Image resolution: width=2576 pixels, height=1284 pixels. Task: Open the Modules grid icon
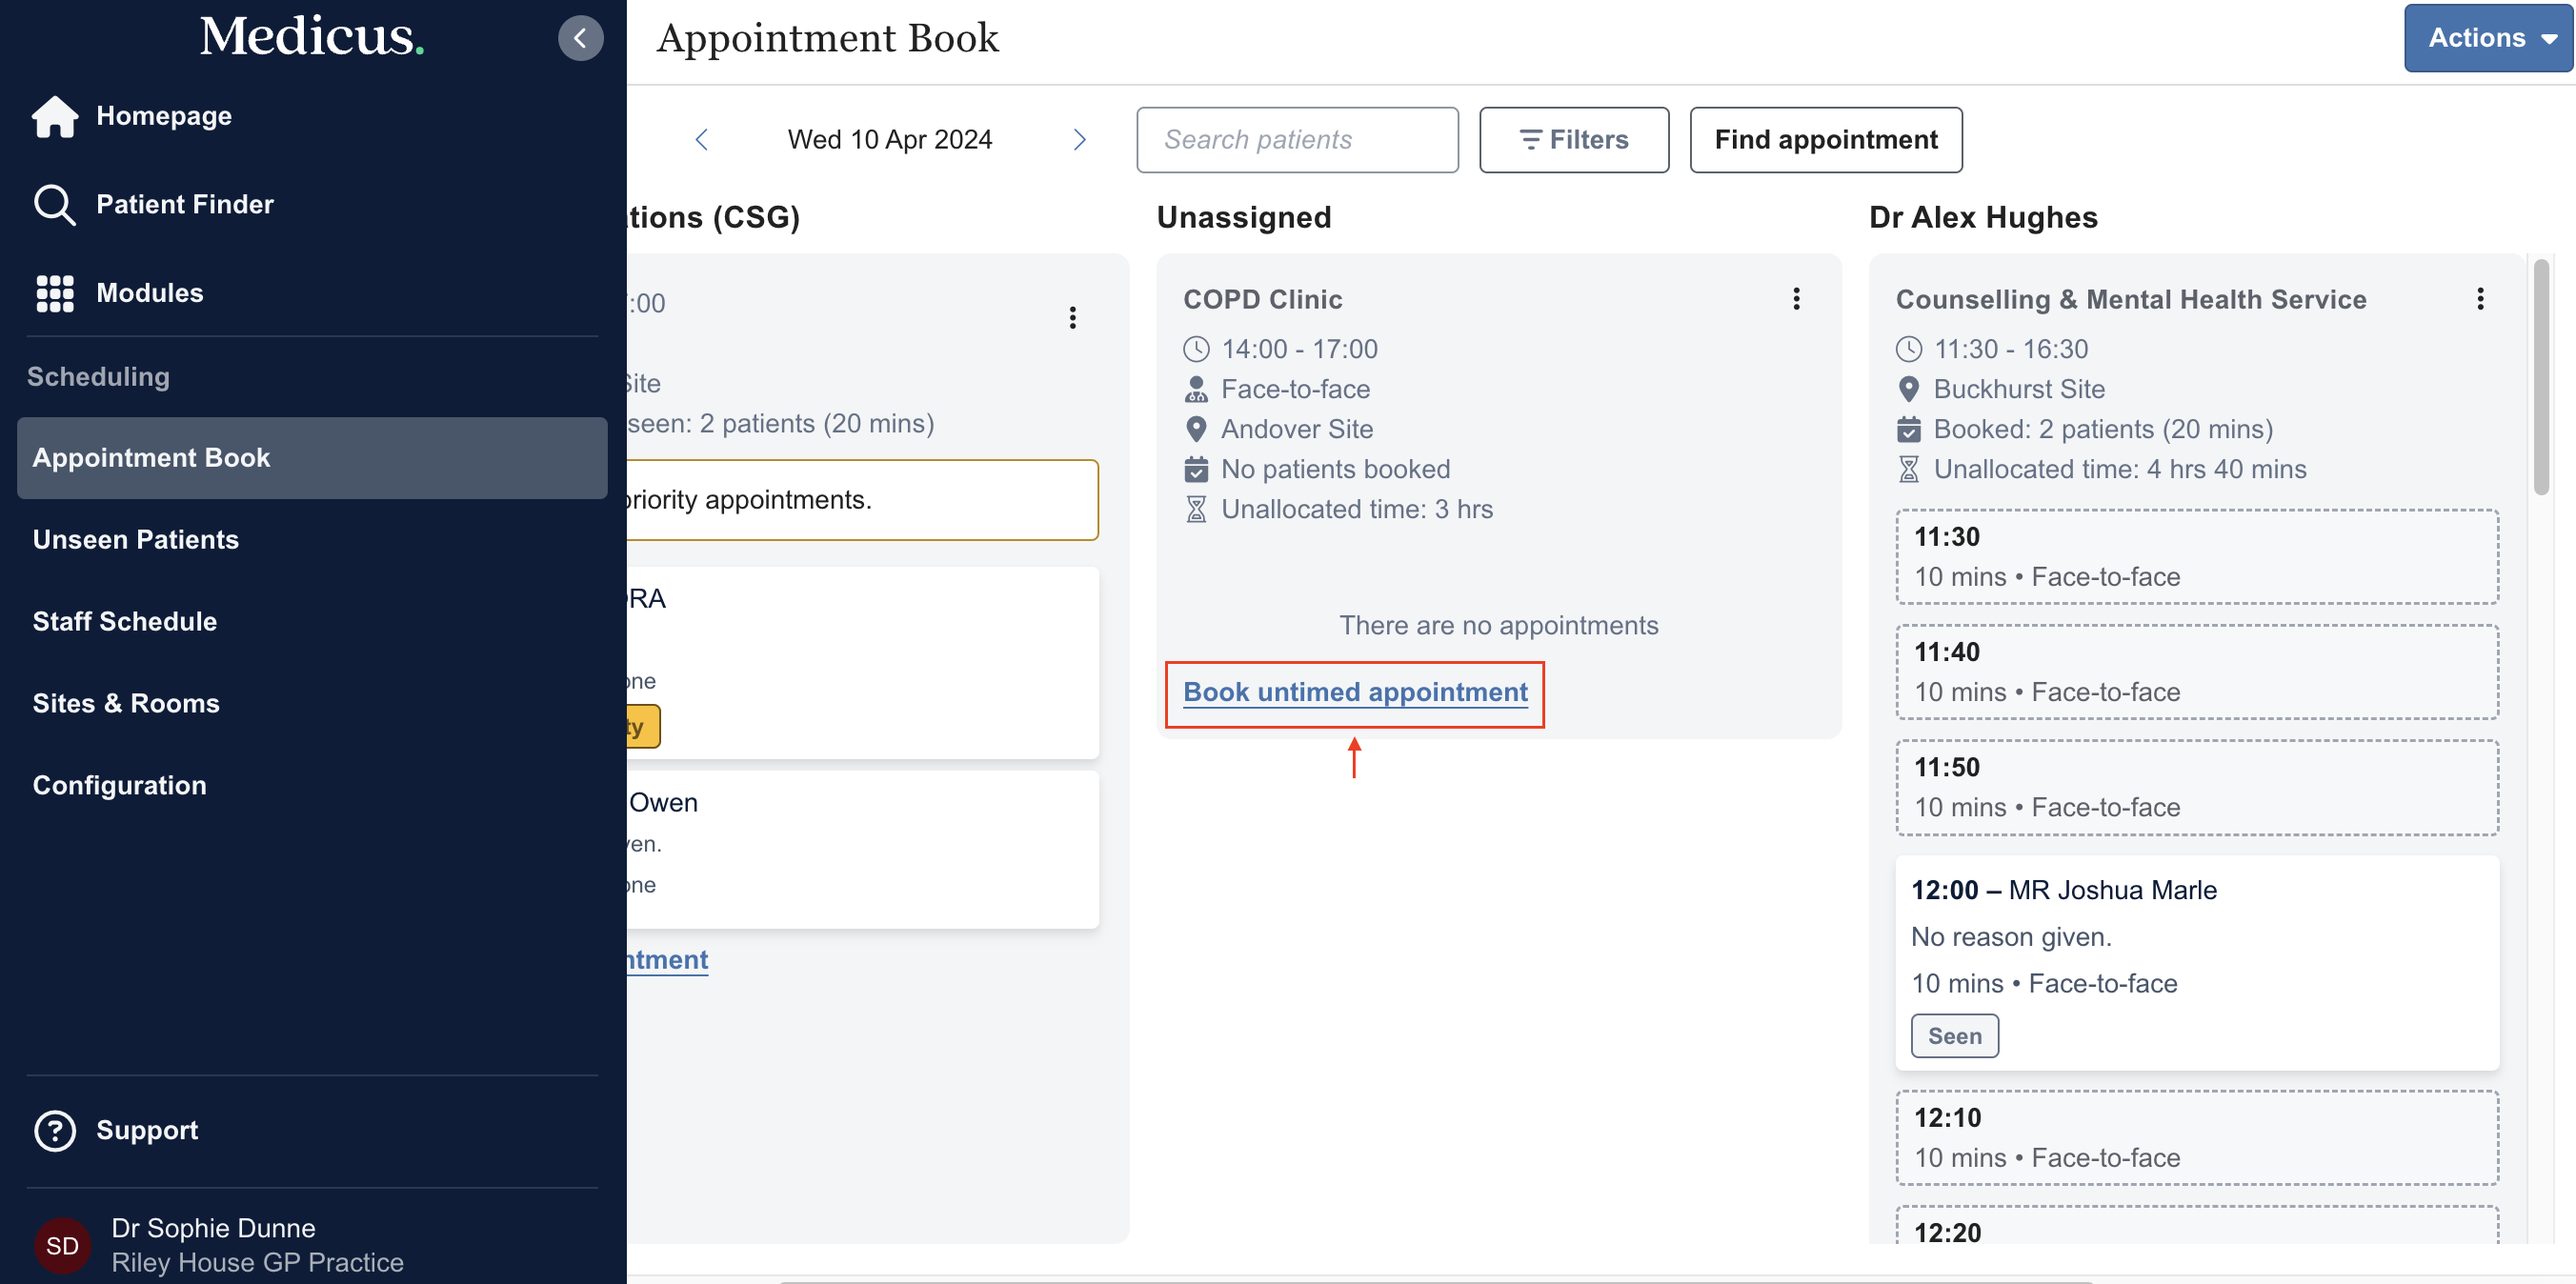tap(55, 293)
